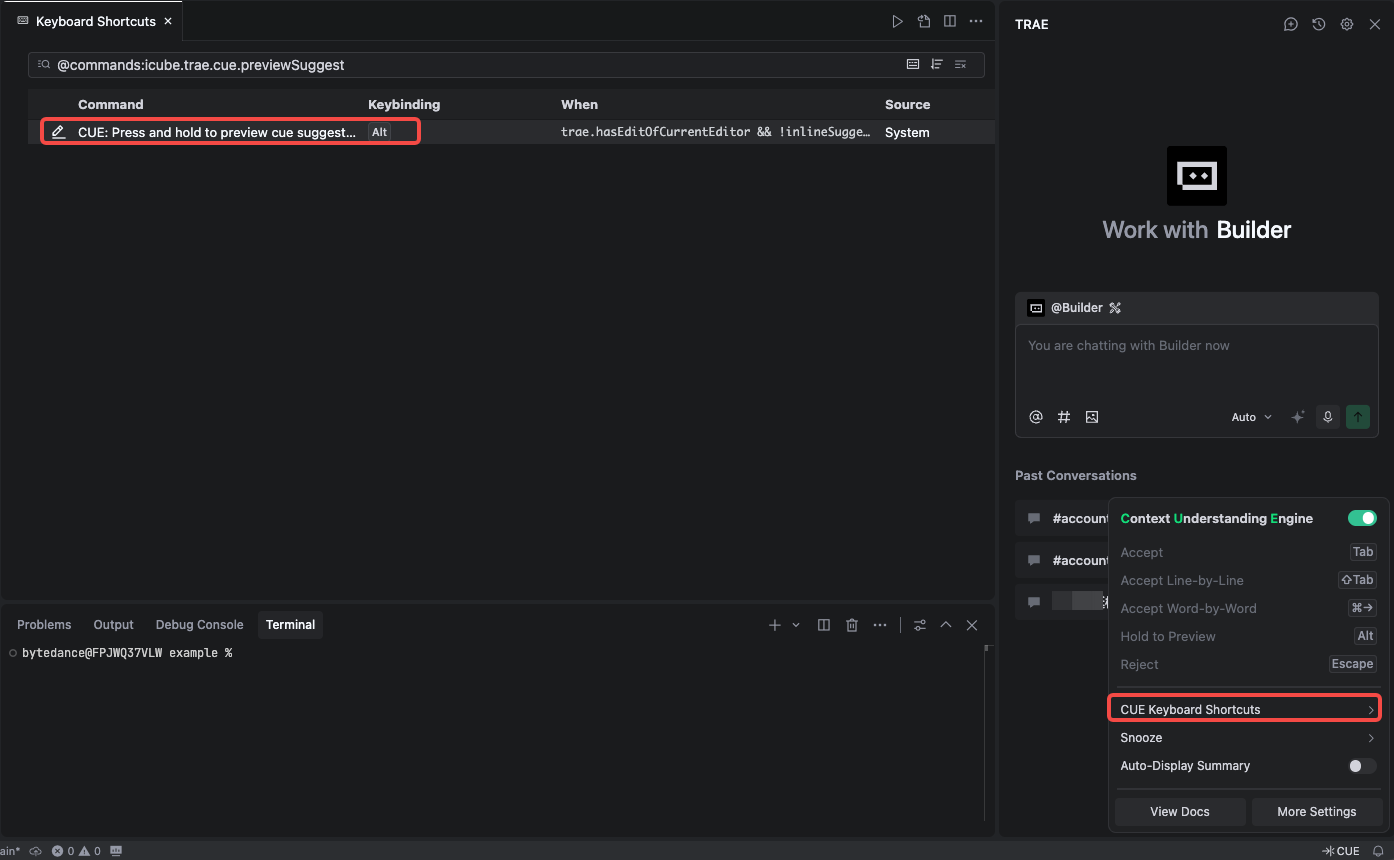The height and width of the screenshot is (860, 1394).
Task: Enable Auto-Display Summary
Action: pos(1360,766)
